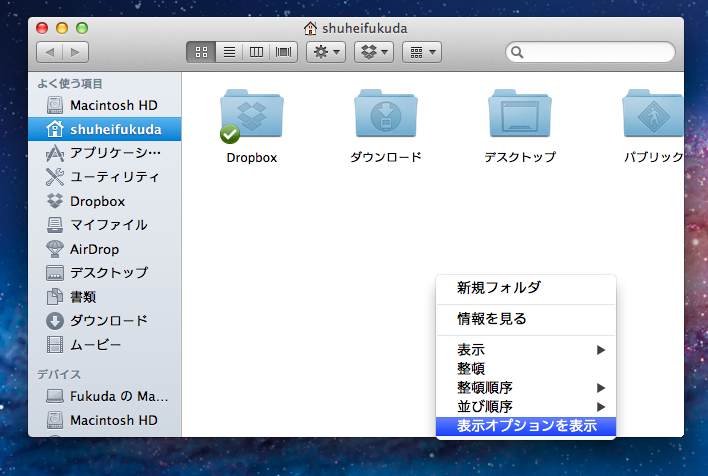Open the 並び順序 submenu
Image resolution: width=708 pixels, height=476 pixels.
[526, 406]
